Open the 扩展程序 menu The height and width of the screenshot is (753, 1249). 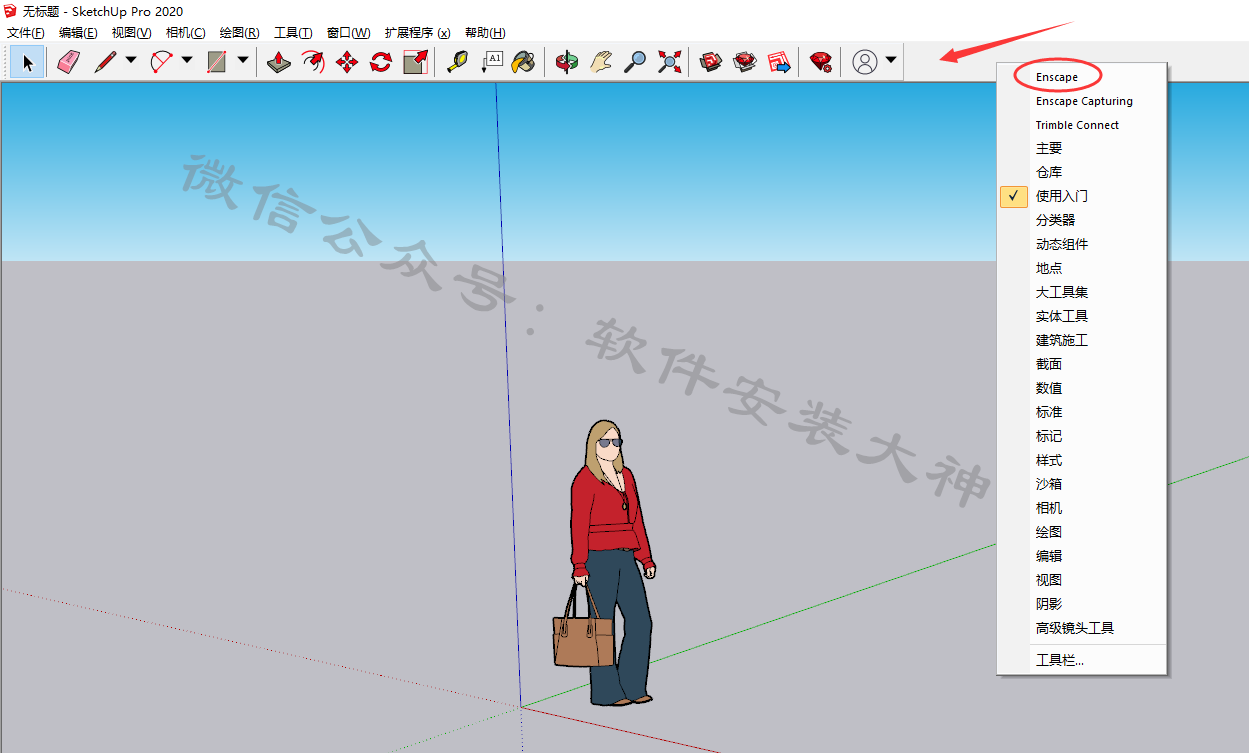tap(417, 32)
